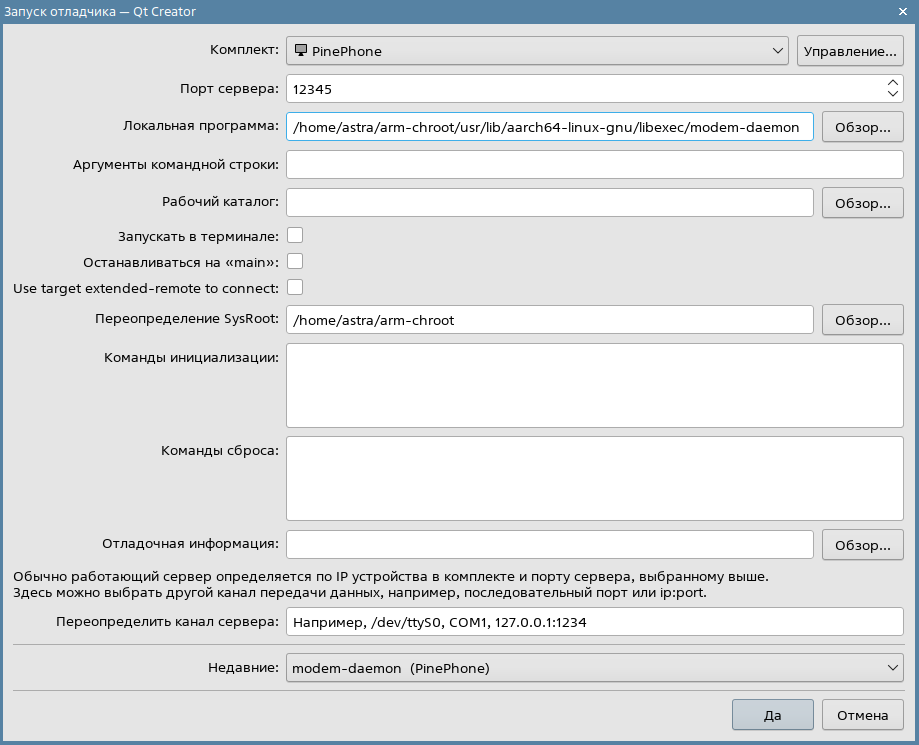Browse for the Рабочий каталог
The height and width of the screenshot is (745, 919).
(862, 203)
